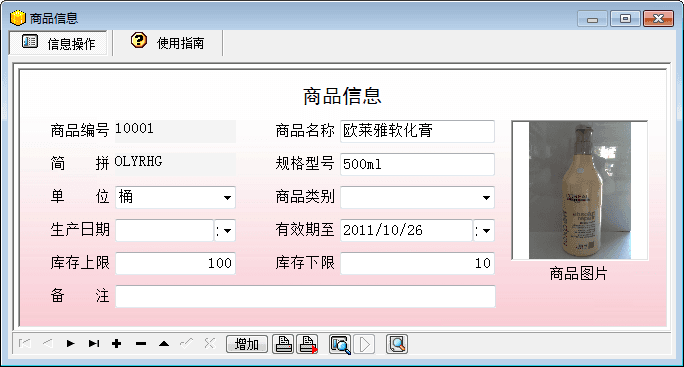Post edit with checkmark icon
Image resolution: width=684 pixels, height=367 pixels.
pyautogui.click(x=187, y=344)
